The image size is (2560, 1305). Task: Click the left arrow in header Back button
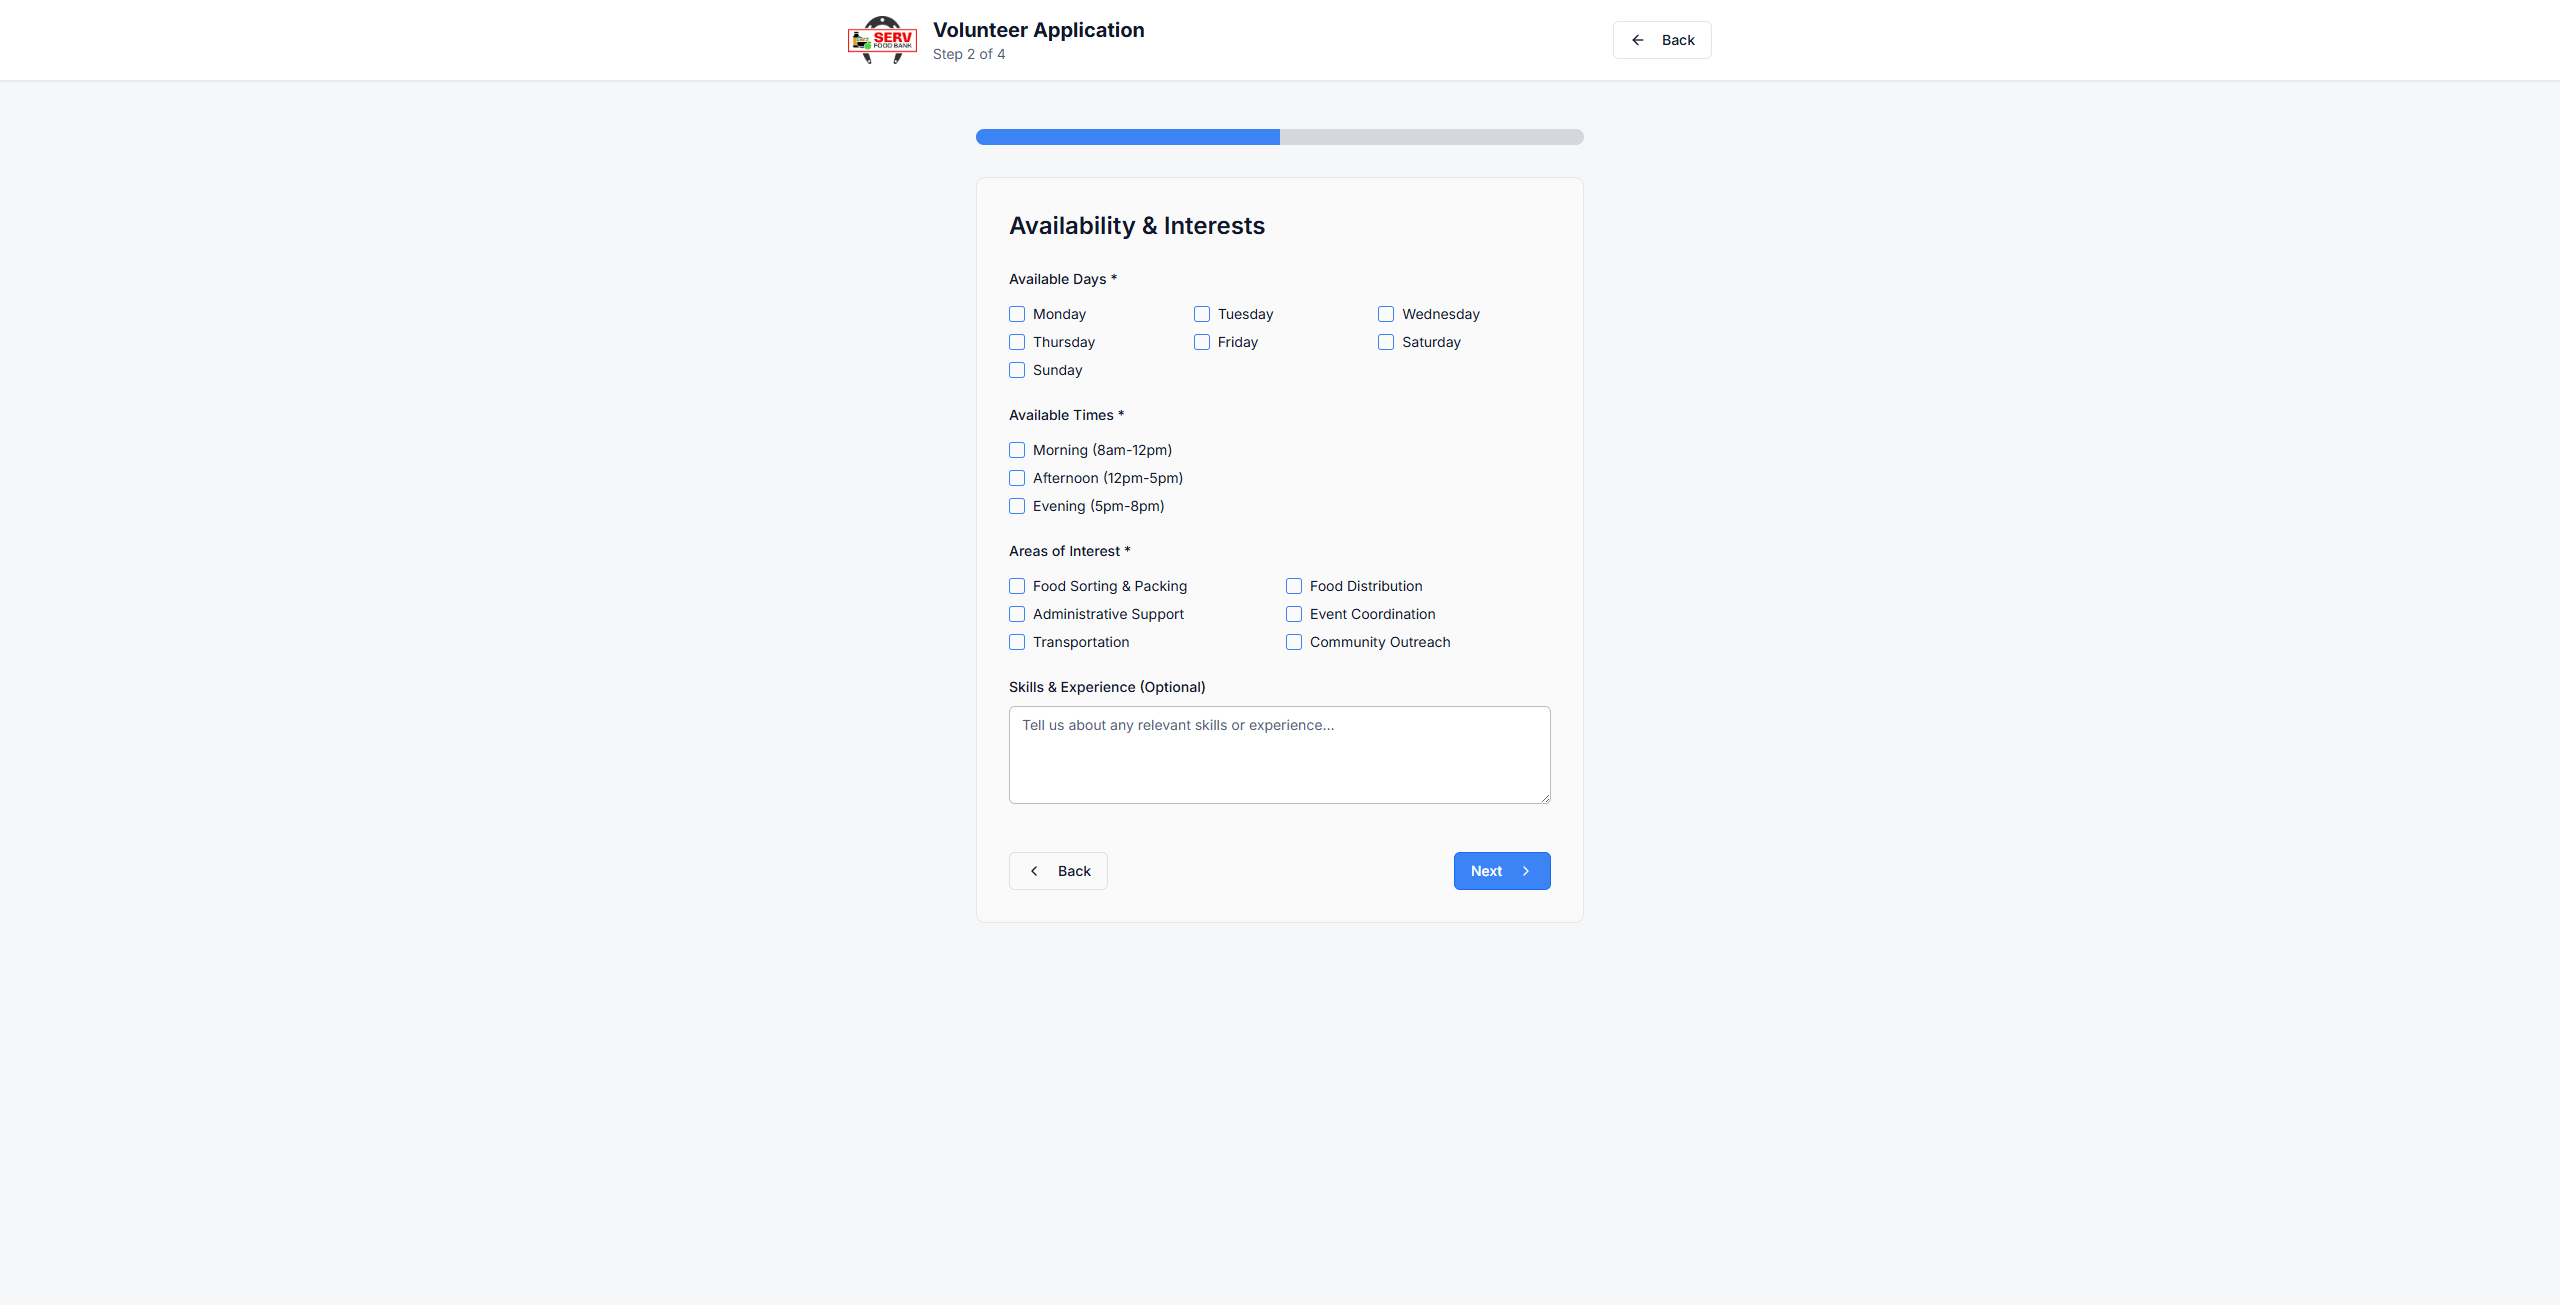click(x=1638, y=40)
